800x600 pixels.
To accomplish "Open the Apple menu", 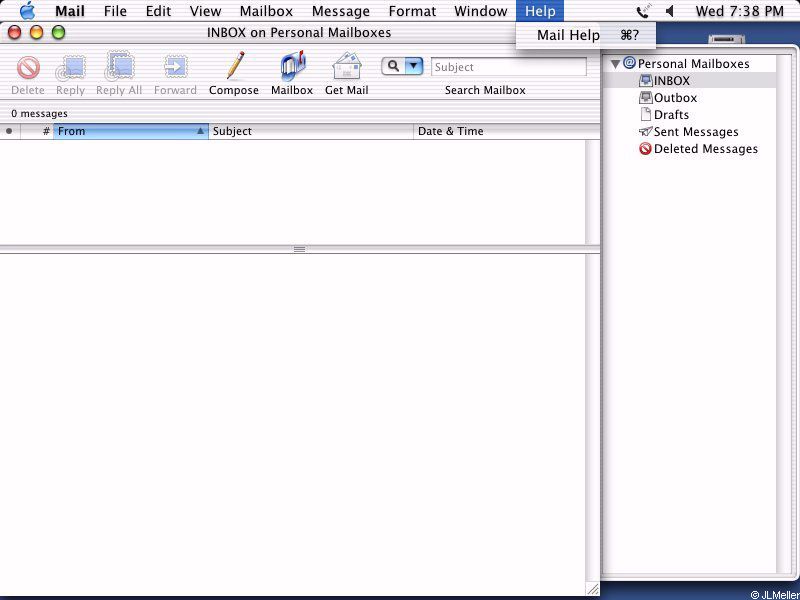I will point(28,10).
